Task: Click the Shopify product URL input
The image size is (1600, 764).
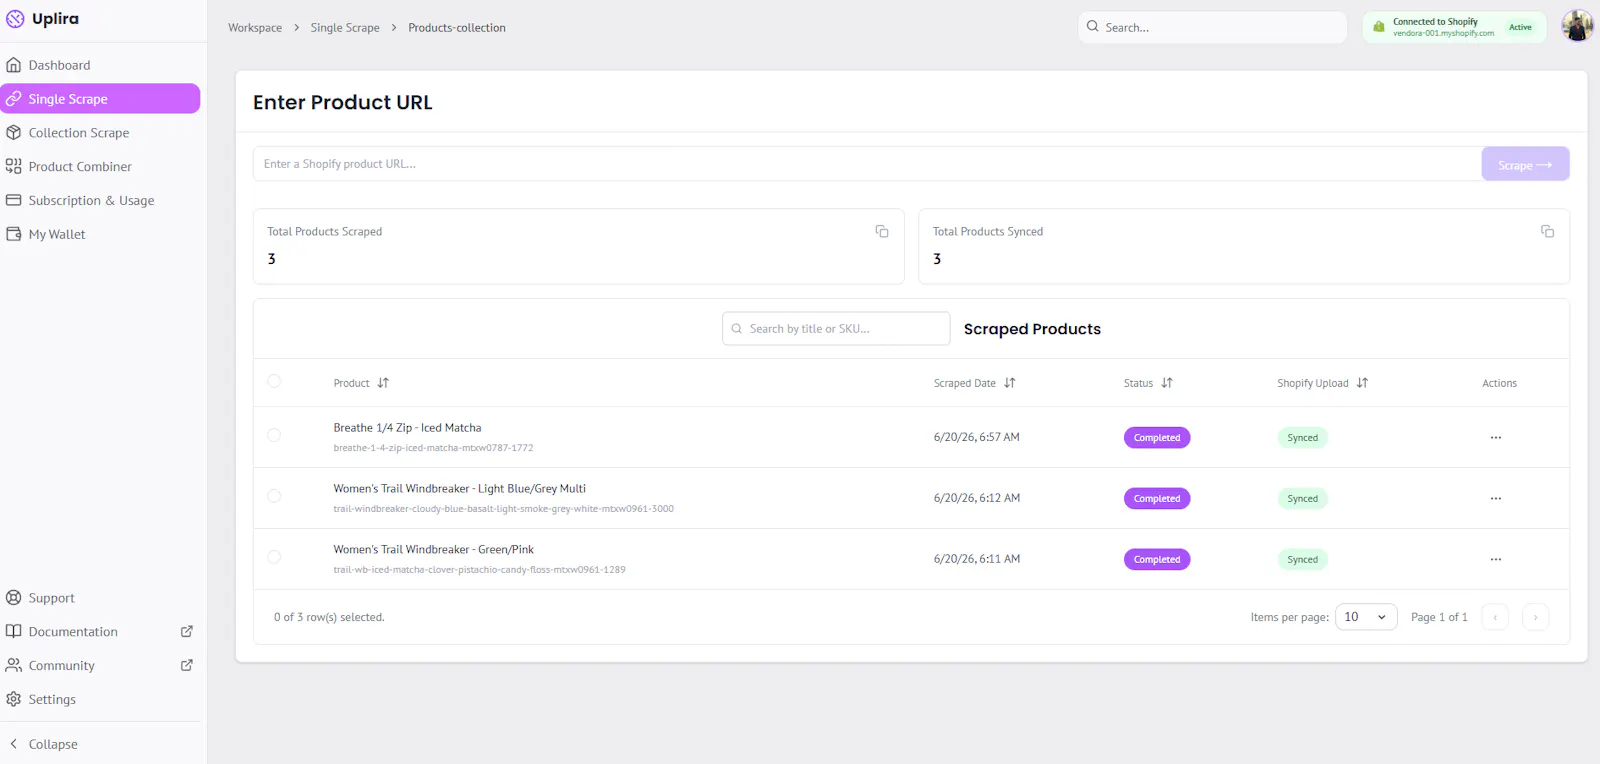Action: (867, 164)
